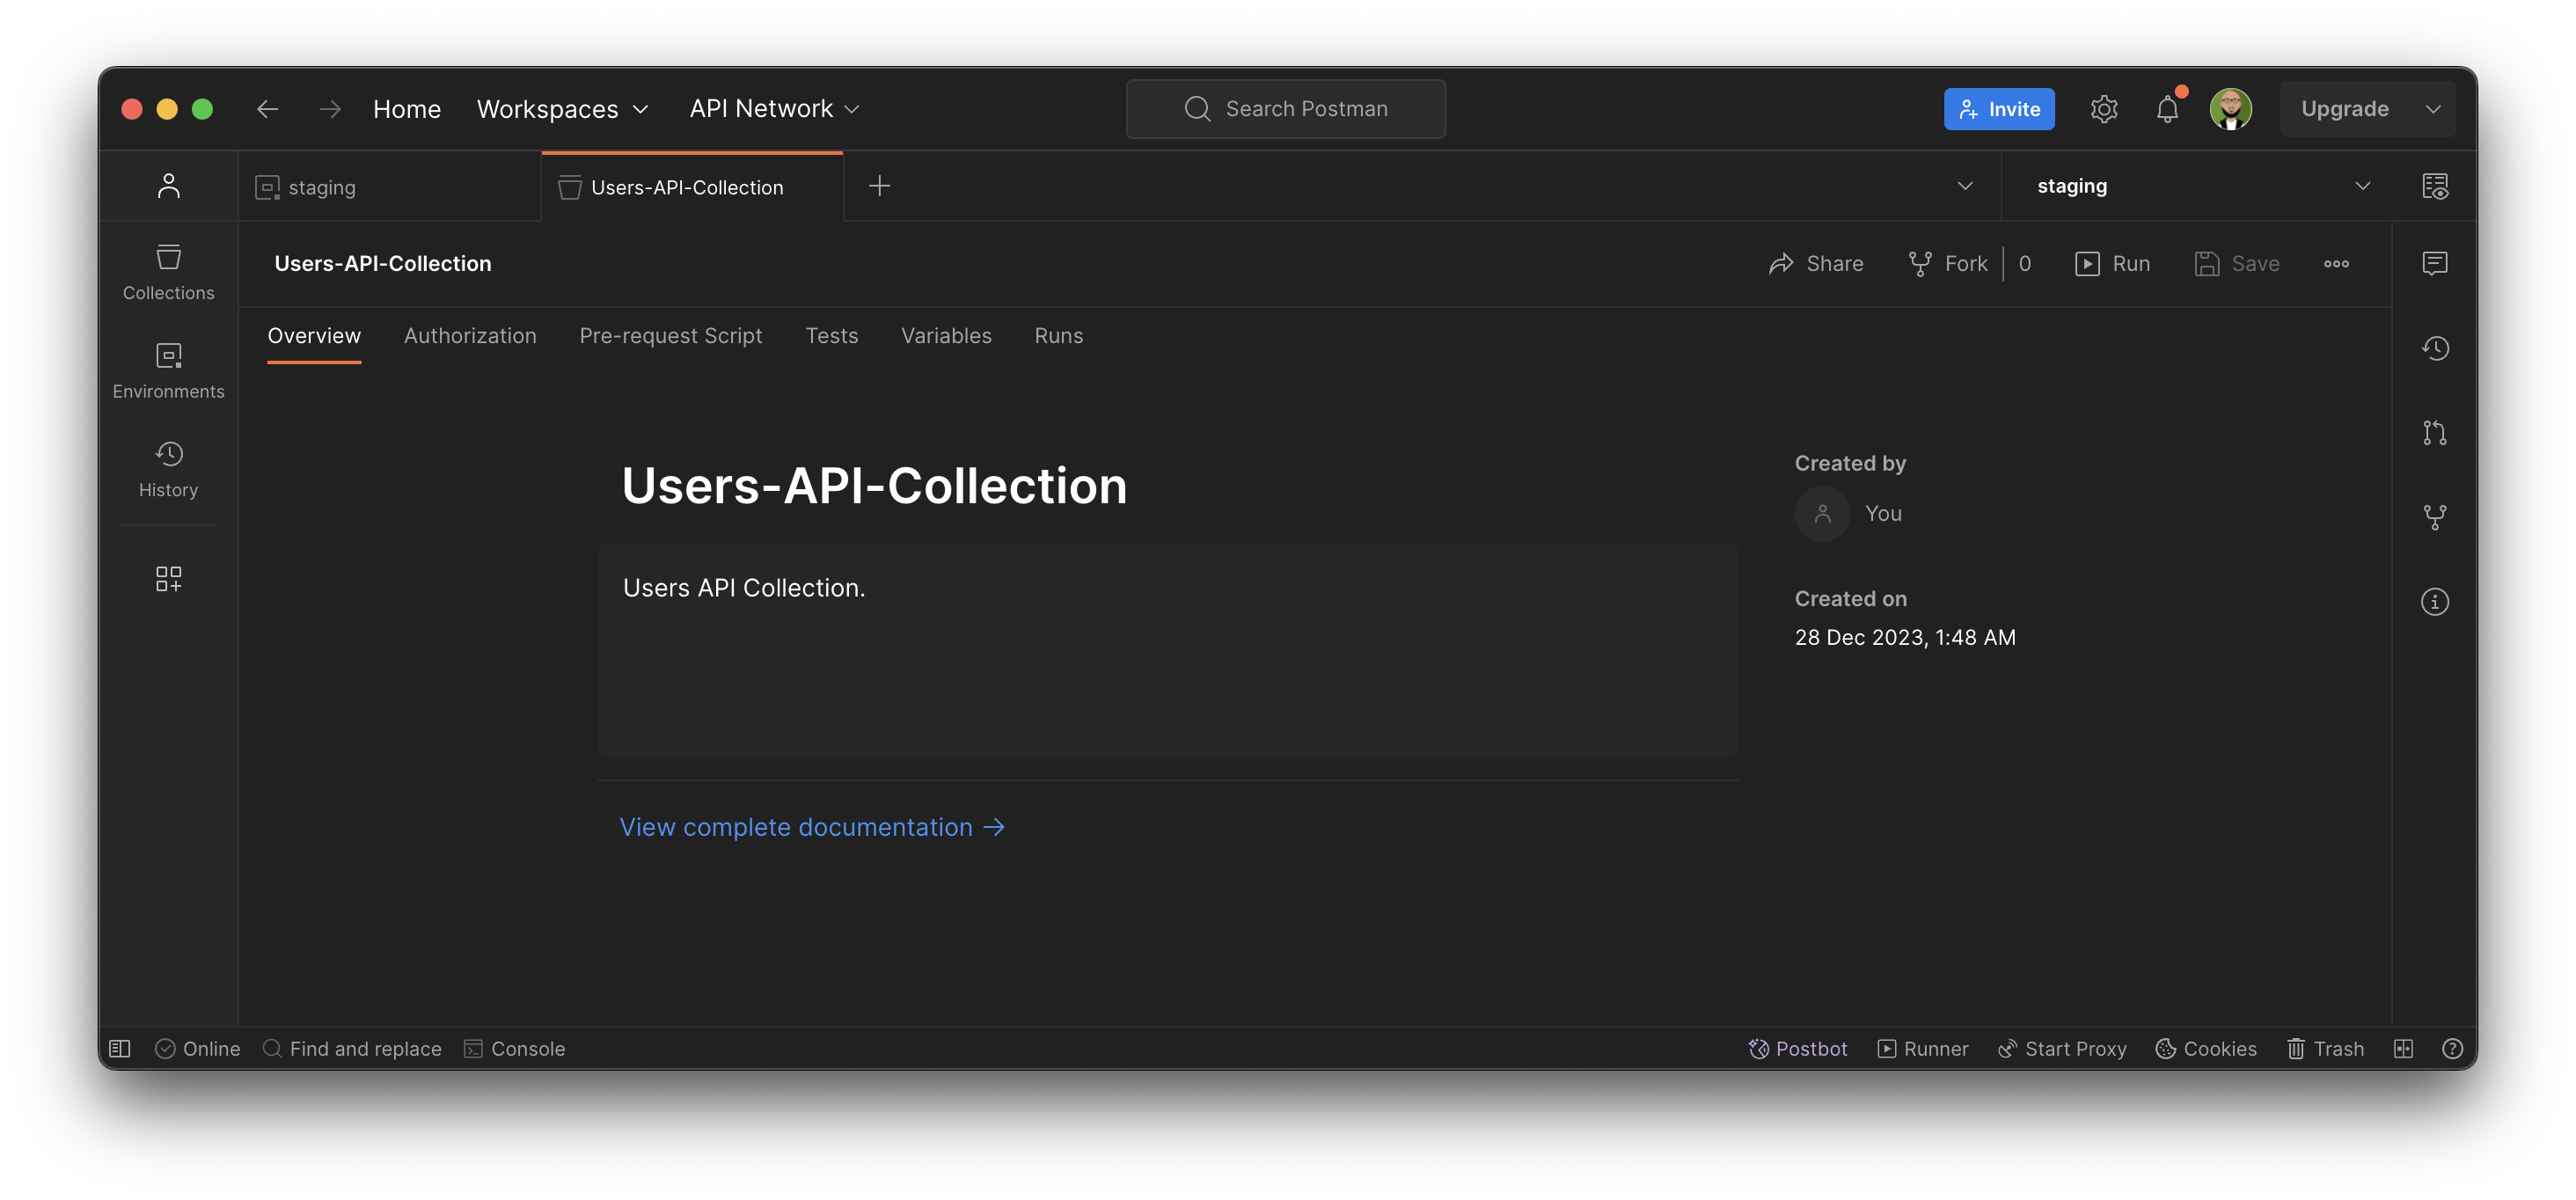Open the Workspaces dropdown
Viewport: 2576px width, 1200px height.
click(x=562, y=108)
